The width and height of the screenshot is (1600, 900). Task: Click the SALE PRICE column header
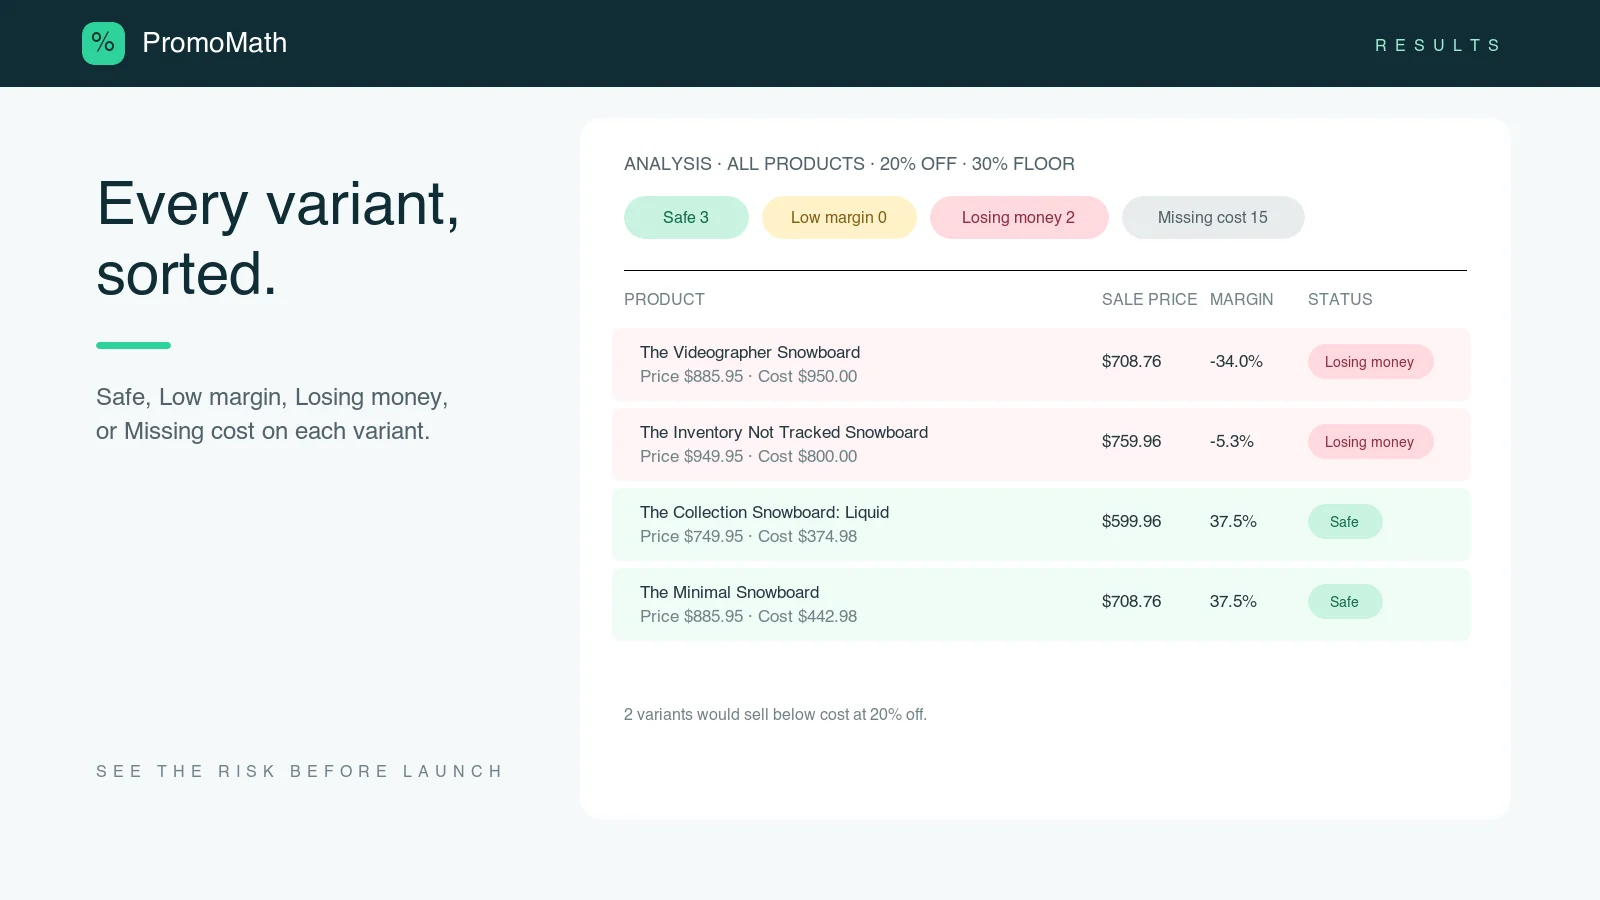tap(1149, 299)
